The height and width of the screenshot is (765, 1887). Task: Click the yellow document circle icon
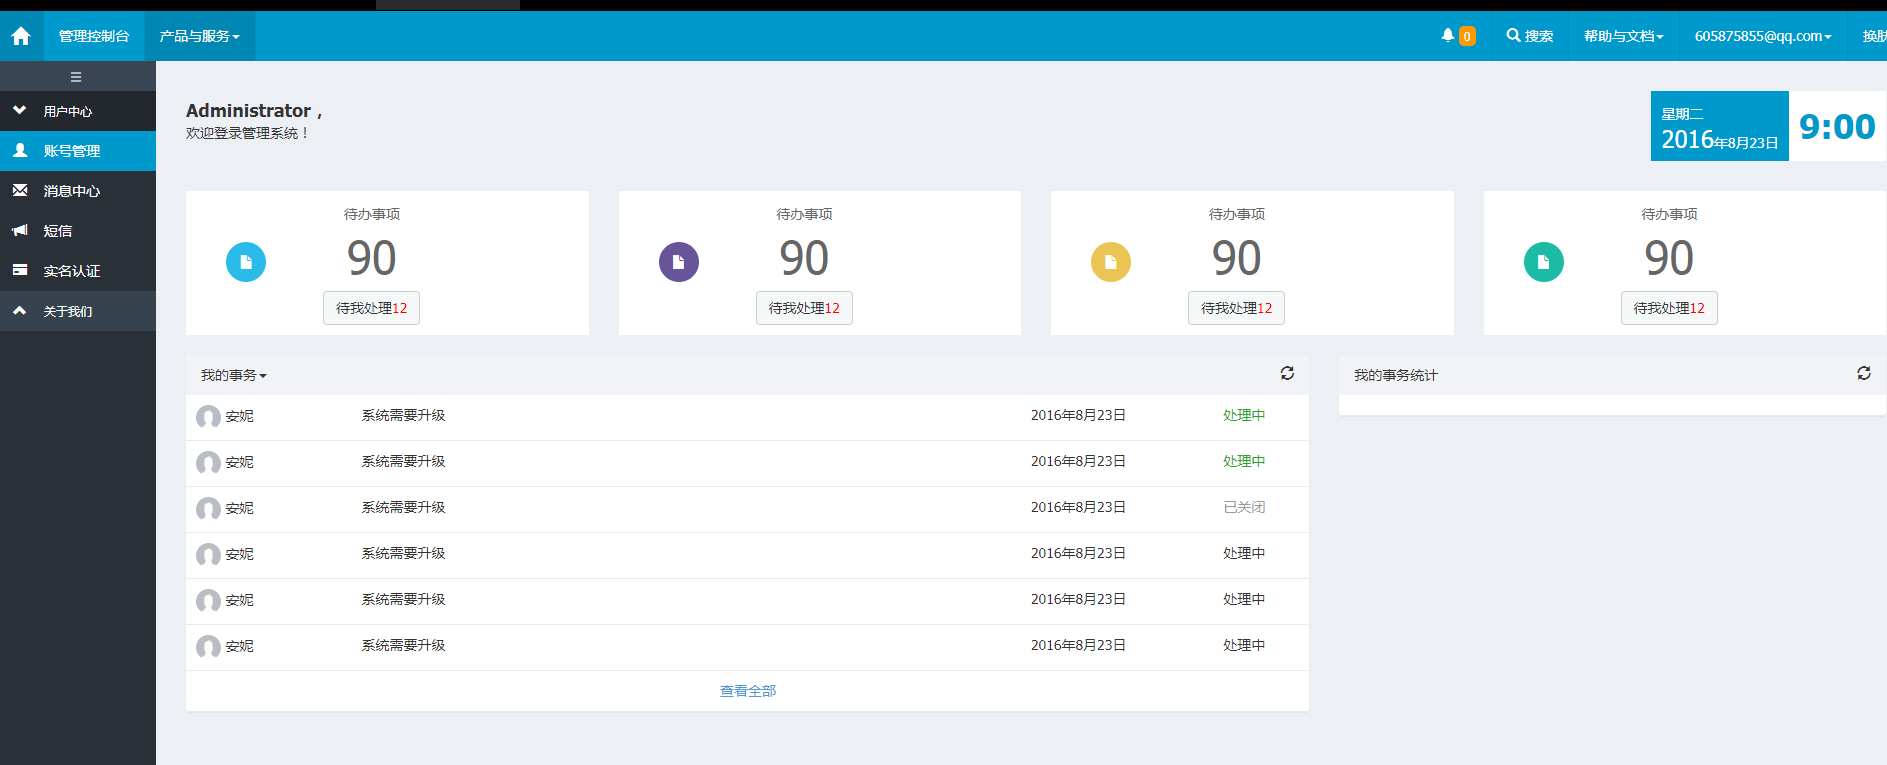[x=1110, y=262]
